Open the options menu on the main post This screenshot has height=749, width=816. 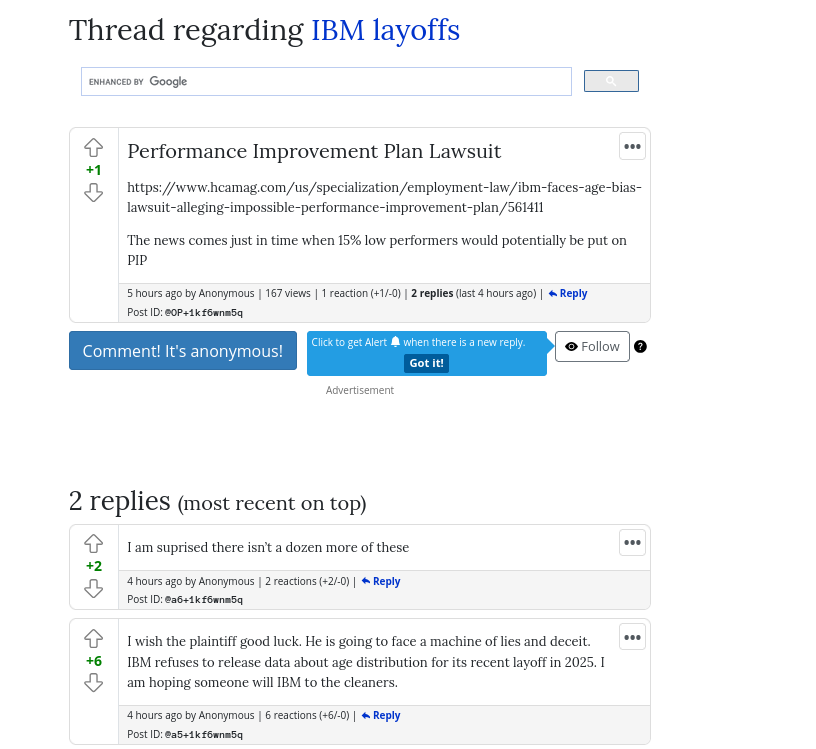[x=632, y=146]
